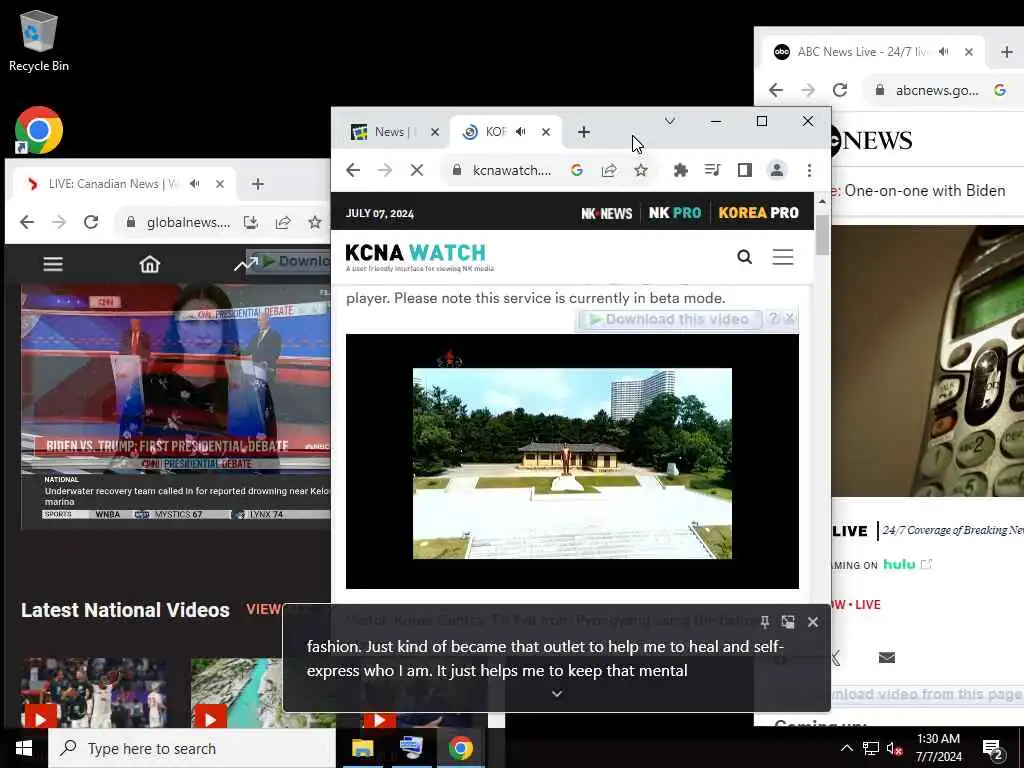Toggle the side panel icon in KCNA window

744,170
